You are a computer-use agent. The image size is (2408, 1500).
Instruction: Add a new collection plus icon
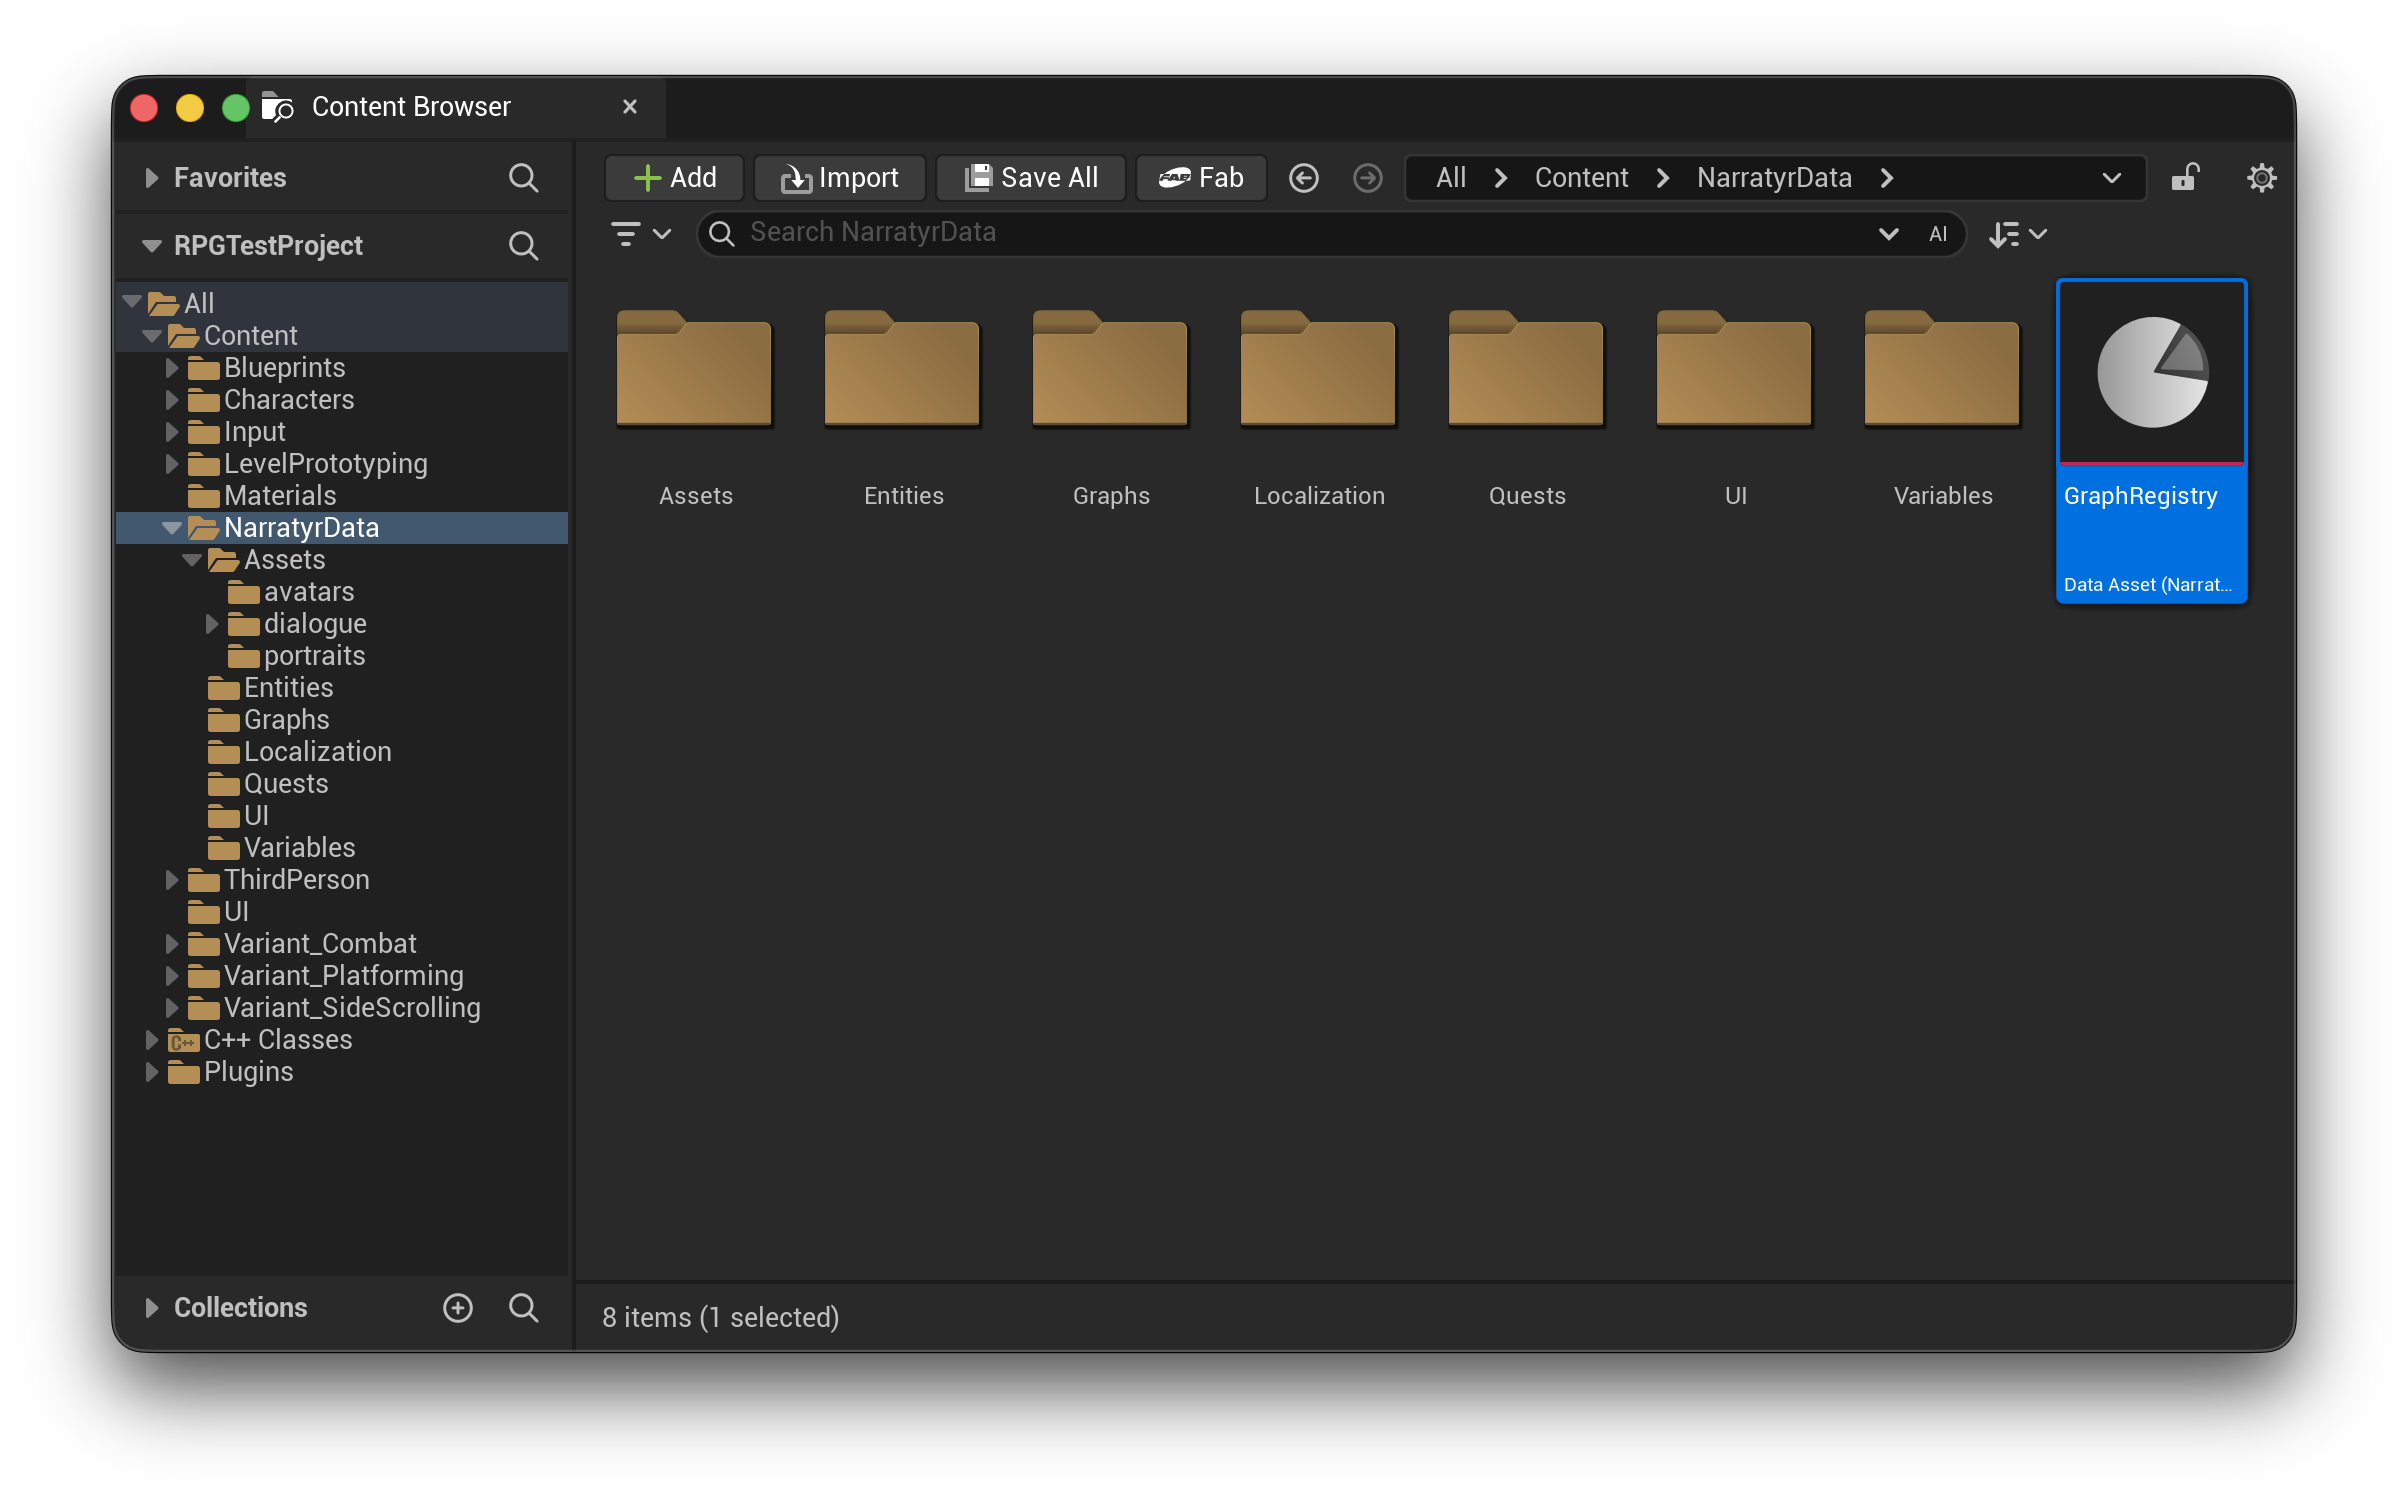[x=457, y=1308]
